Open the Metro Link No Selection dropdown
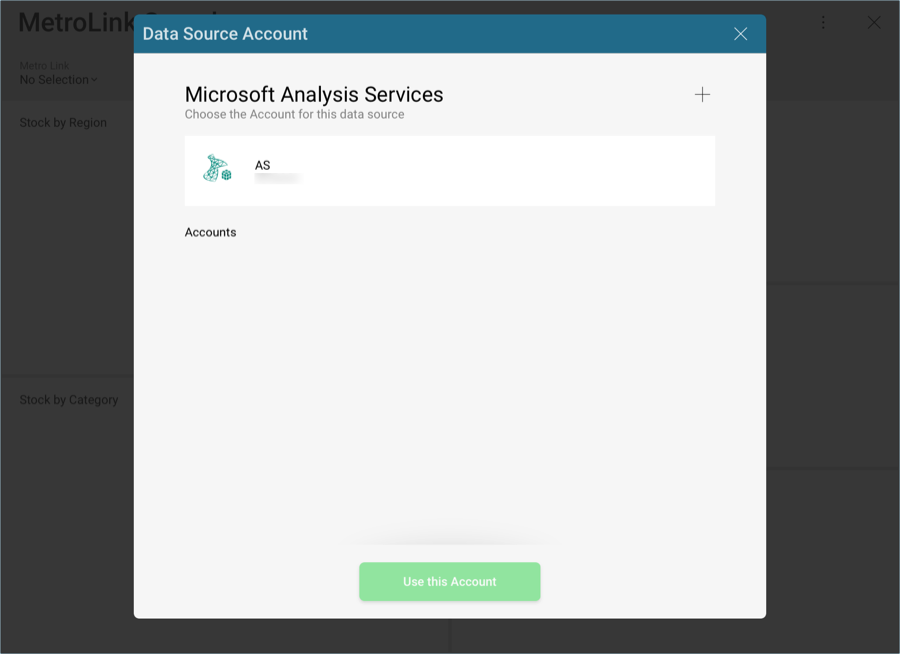 58,80
